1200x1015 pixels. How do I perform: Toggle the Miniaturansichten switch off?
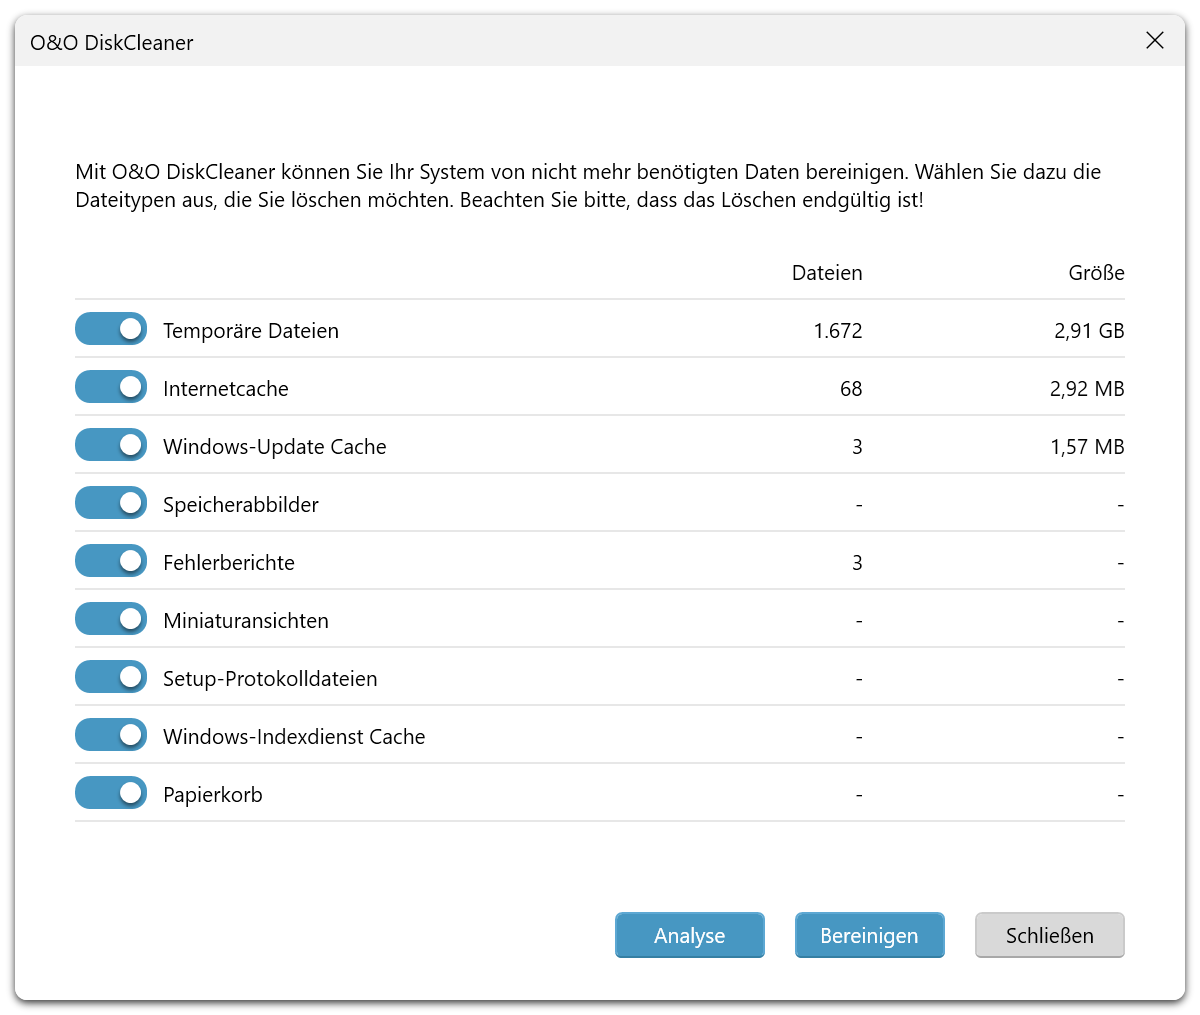tap(111, 619)
